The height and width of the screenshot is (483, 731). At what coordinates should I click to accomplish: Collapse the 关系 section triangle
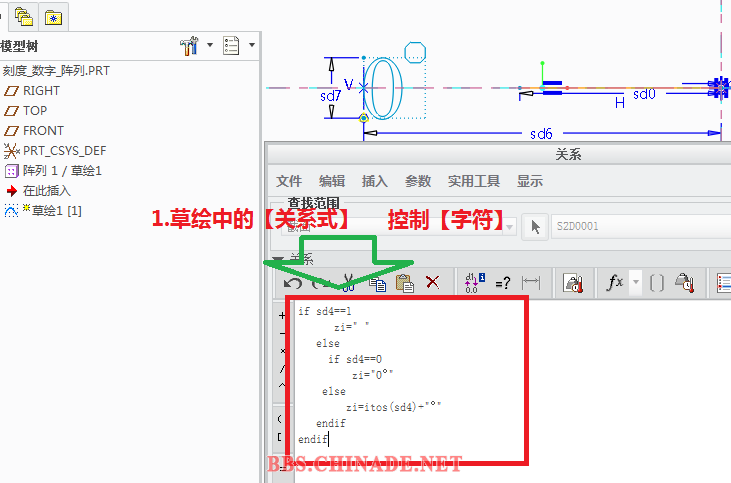278,260
